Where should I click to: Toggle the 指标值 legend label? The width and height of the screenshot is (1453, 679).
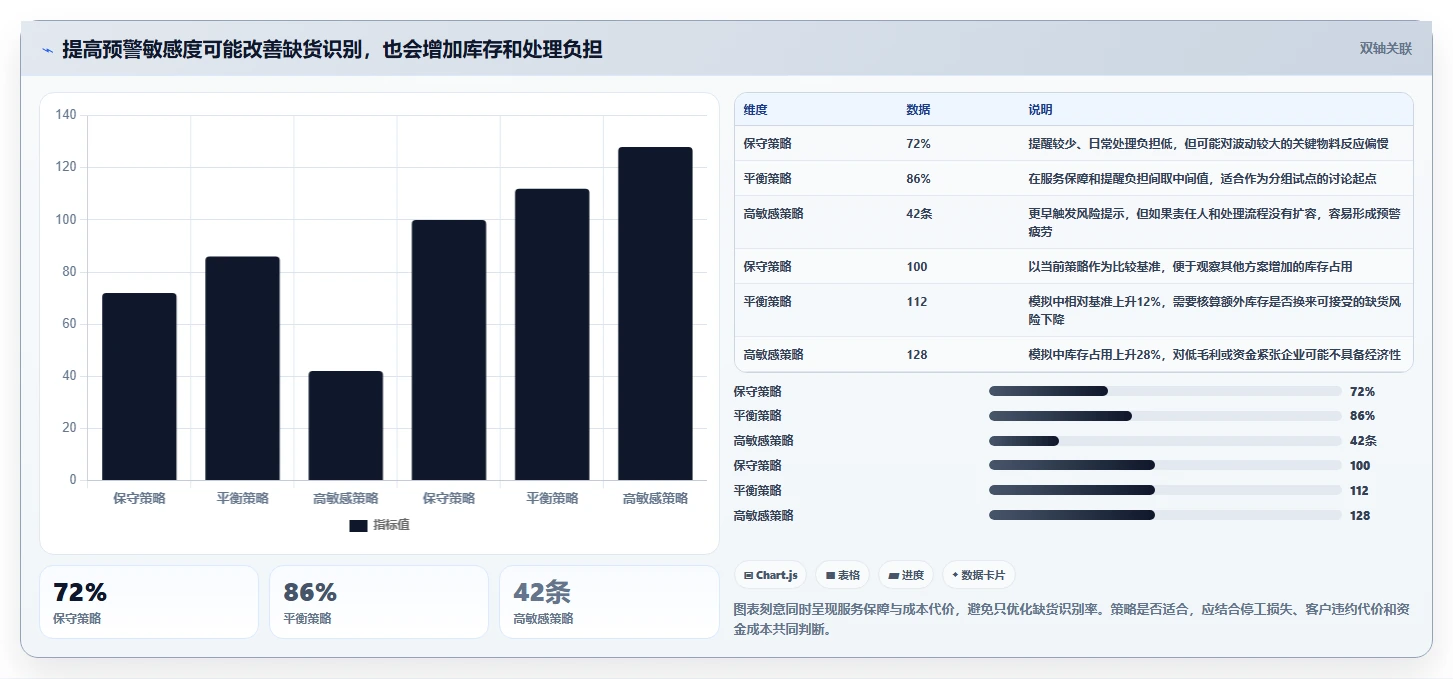click(x=391, y=525)
